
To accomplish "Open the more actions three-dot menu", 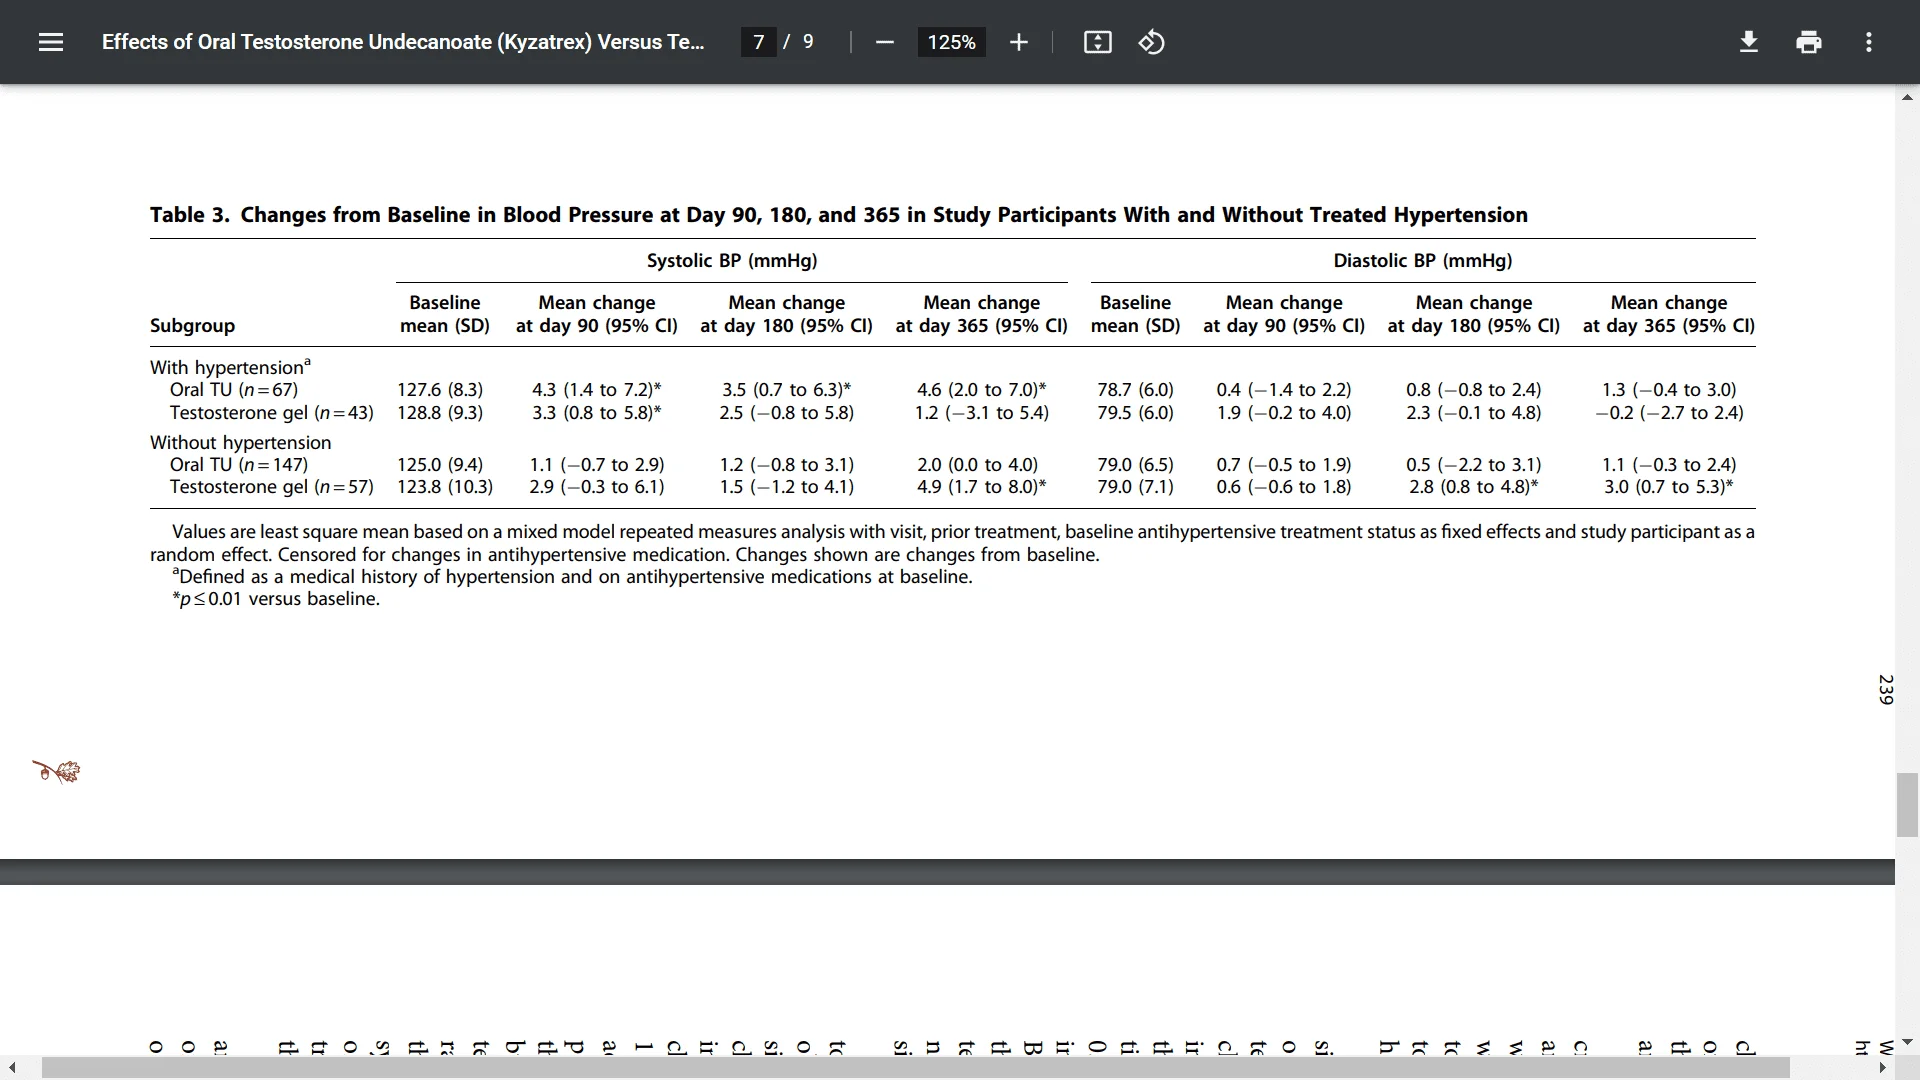I will coord(1868,42).
